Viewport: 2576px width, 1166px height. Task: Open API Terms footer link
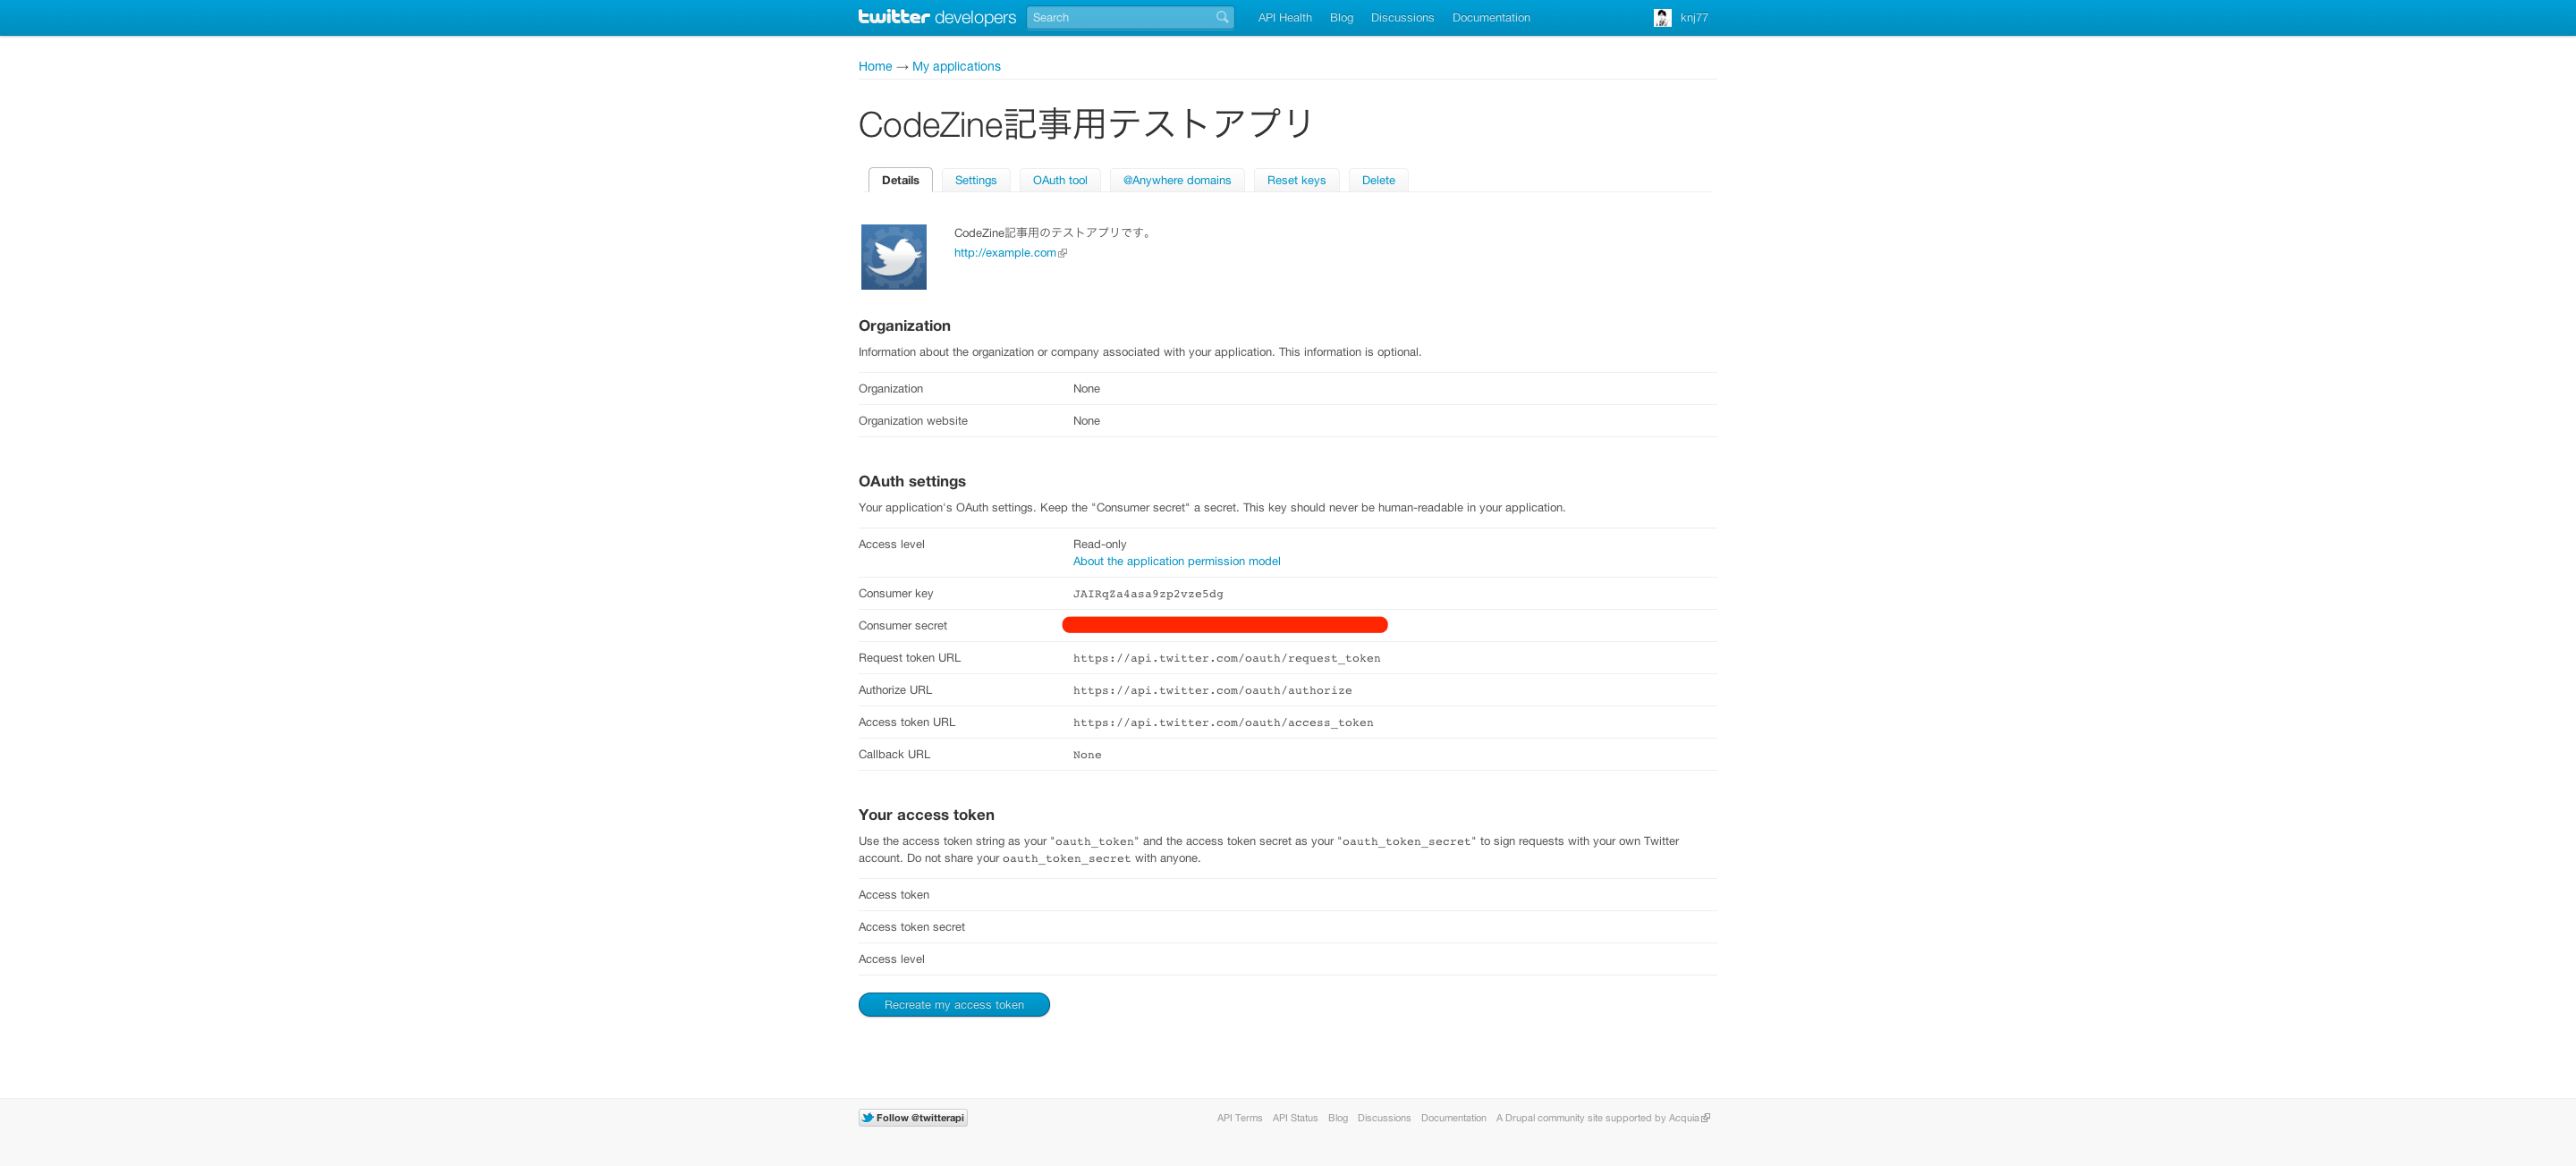coord(1239,1118)
